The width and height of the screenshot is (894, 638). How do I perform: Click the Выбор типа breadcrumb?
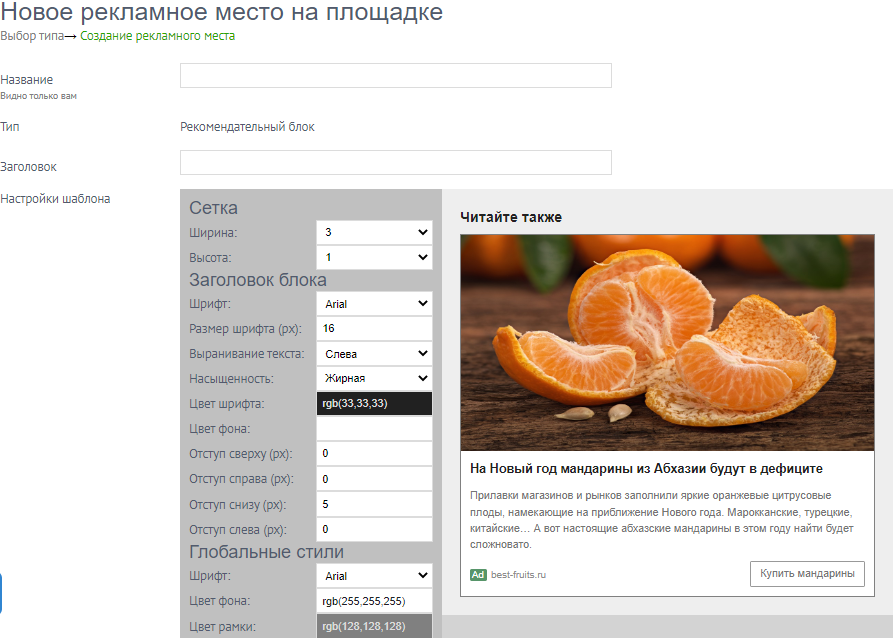pos(32,36)
